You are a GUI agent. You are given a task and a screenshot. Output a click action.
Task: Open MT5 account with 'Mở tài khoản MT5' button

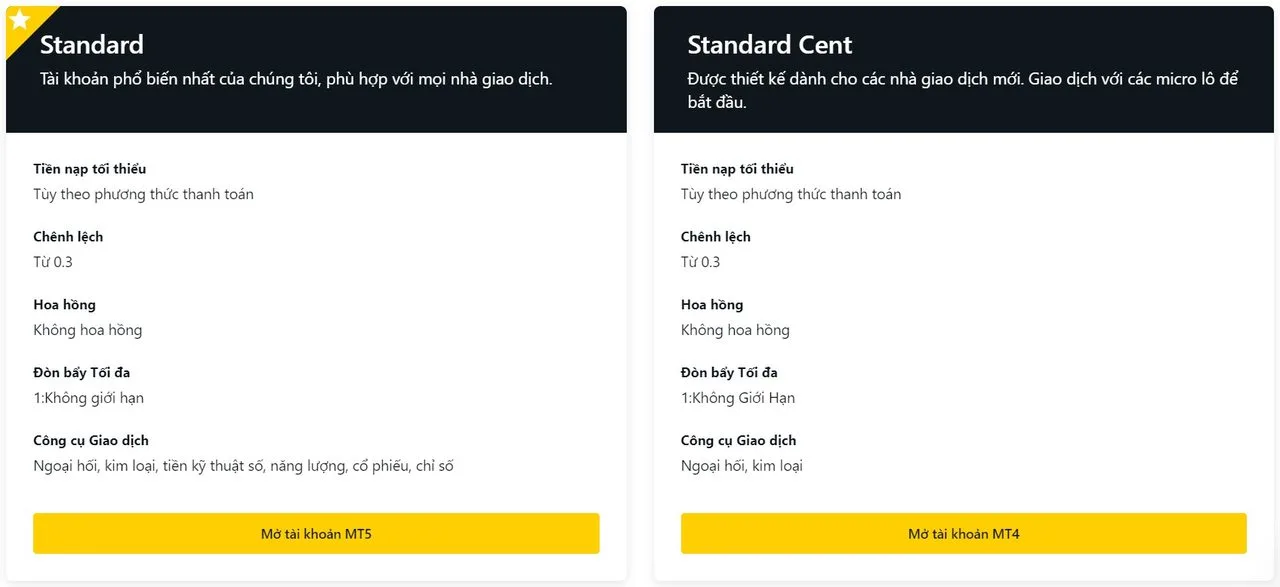click(316, 534)
